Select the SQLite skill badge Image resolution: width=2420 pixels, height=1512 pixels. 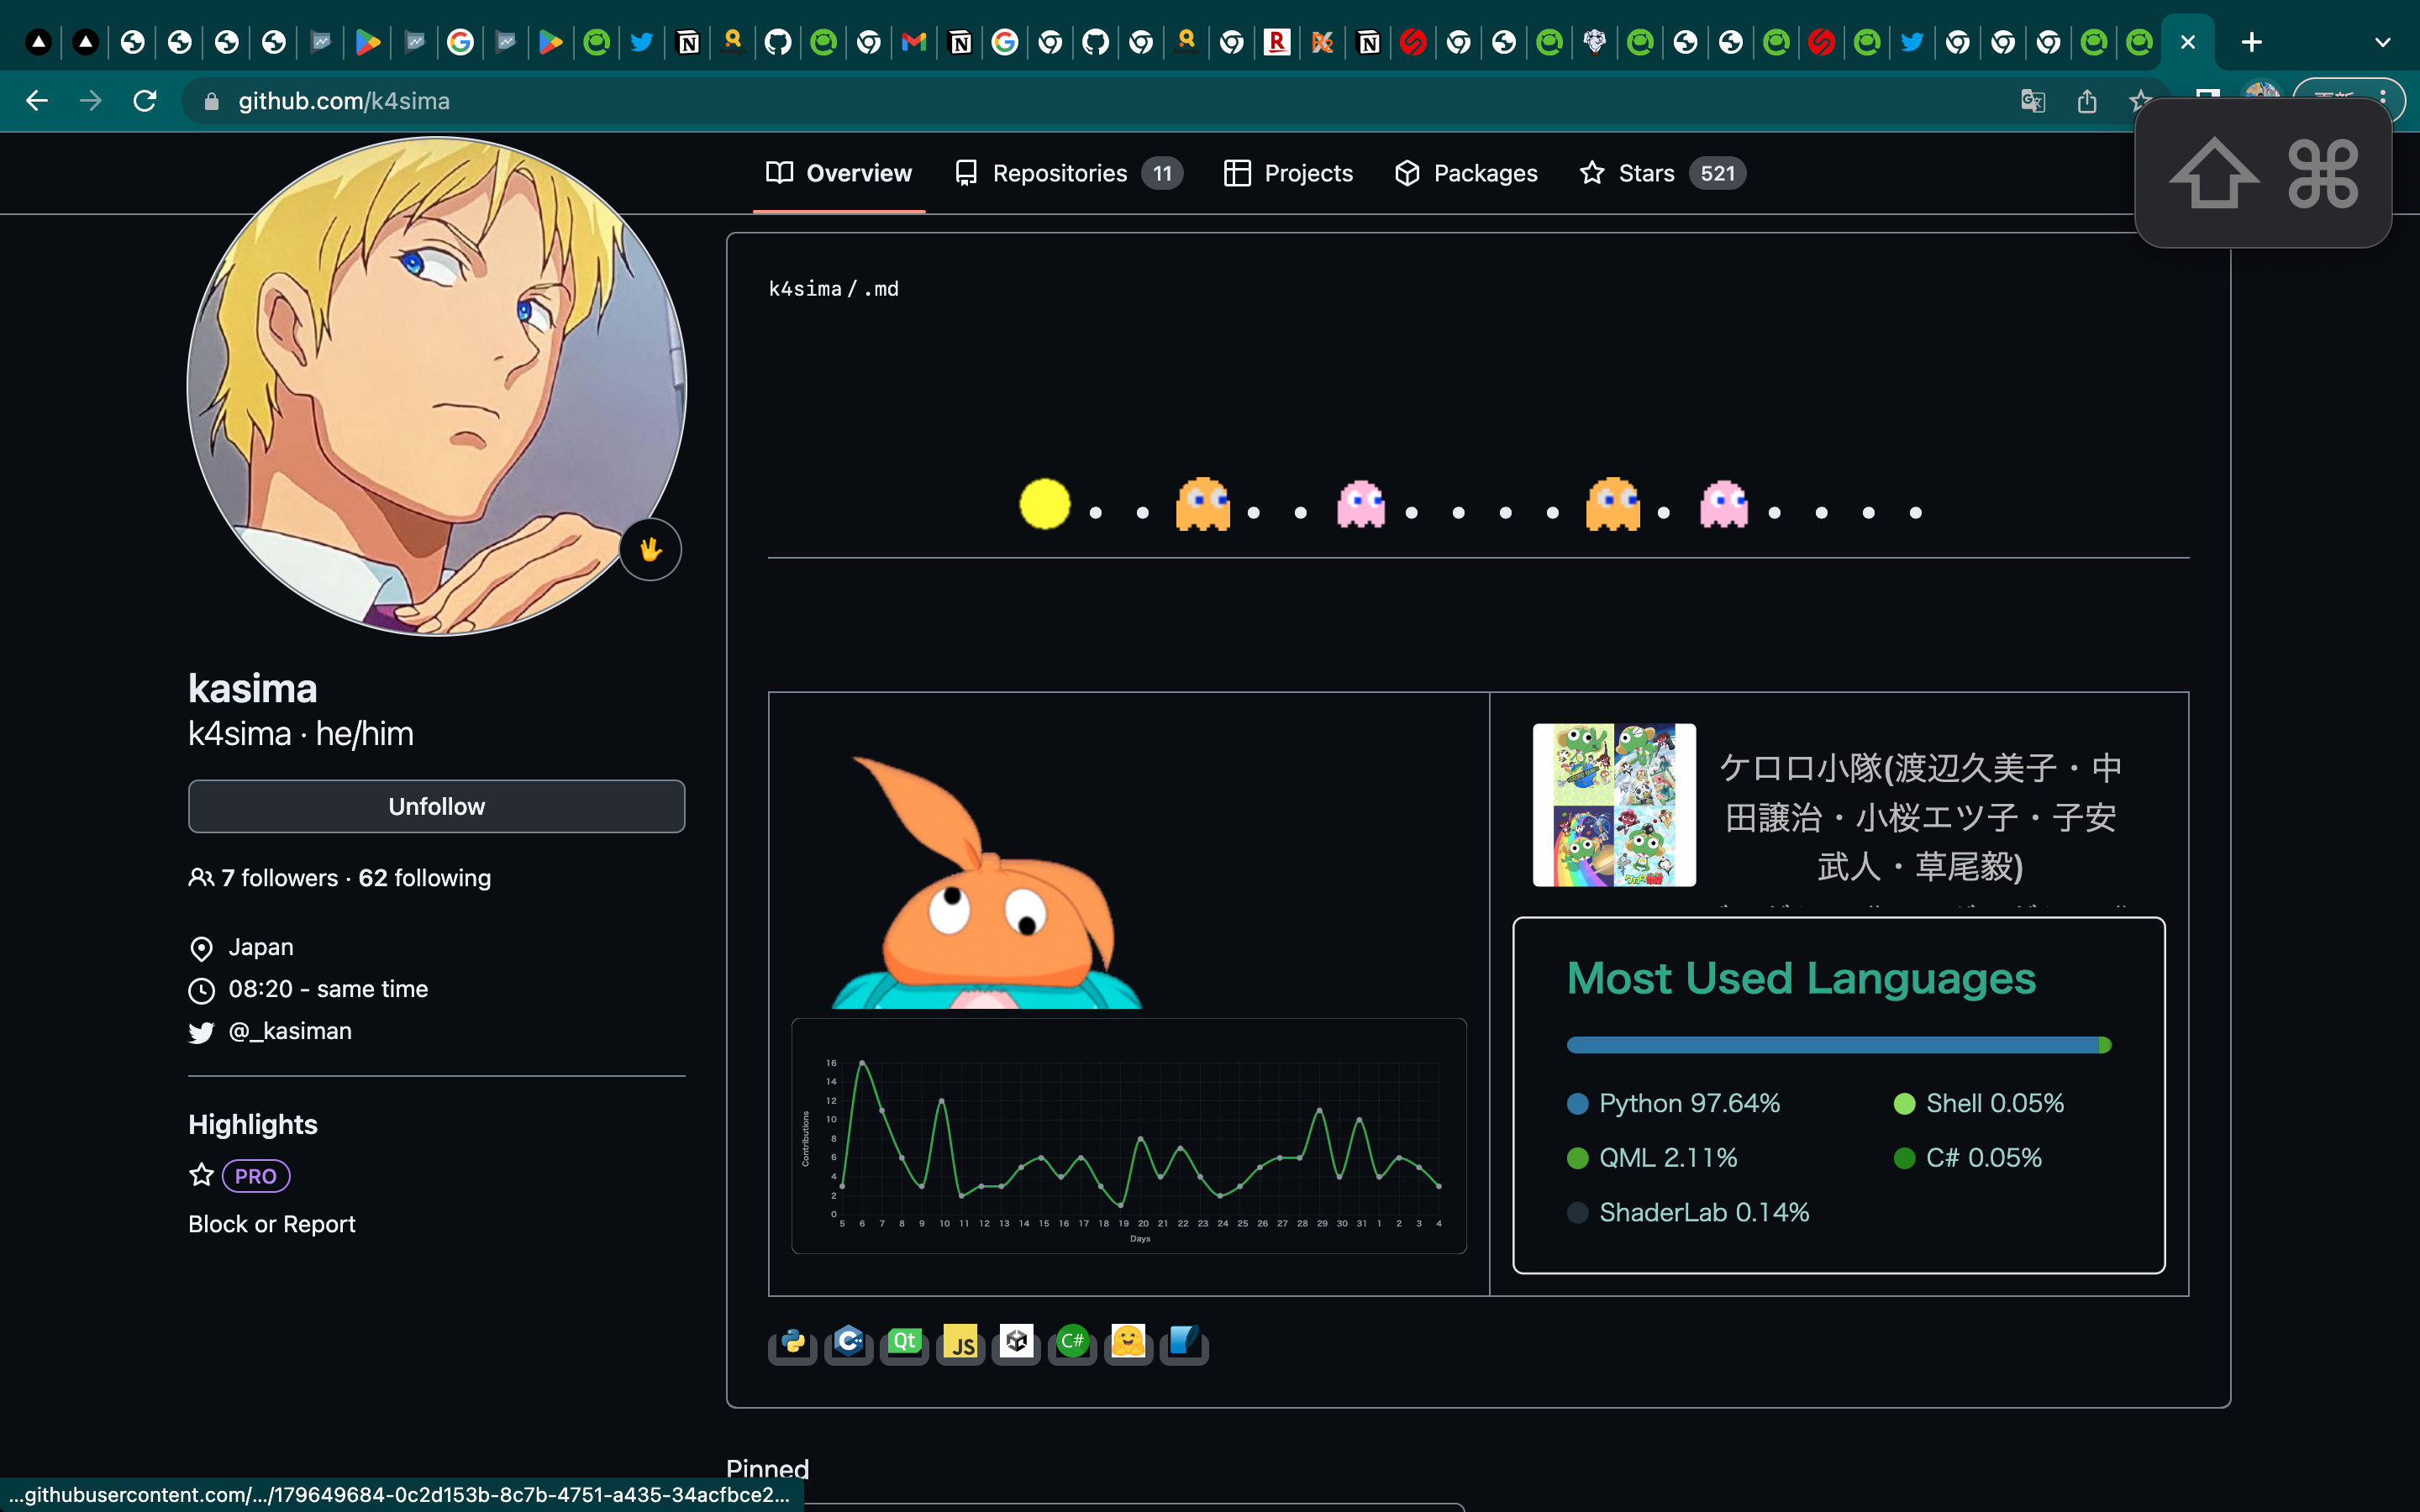[x=1183, y=1344]
